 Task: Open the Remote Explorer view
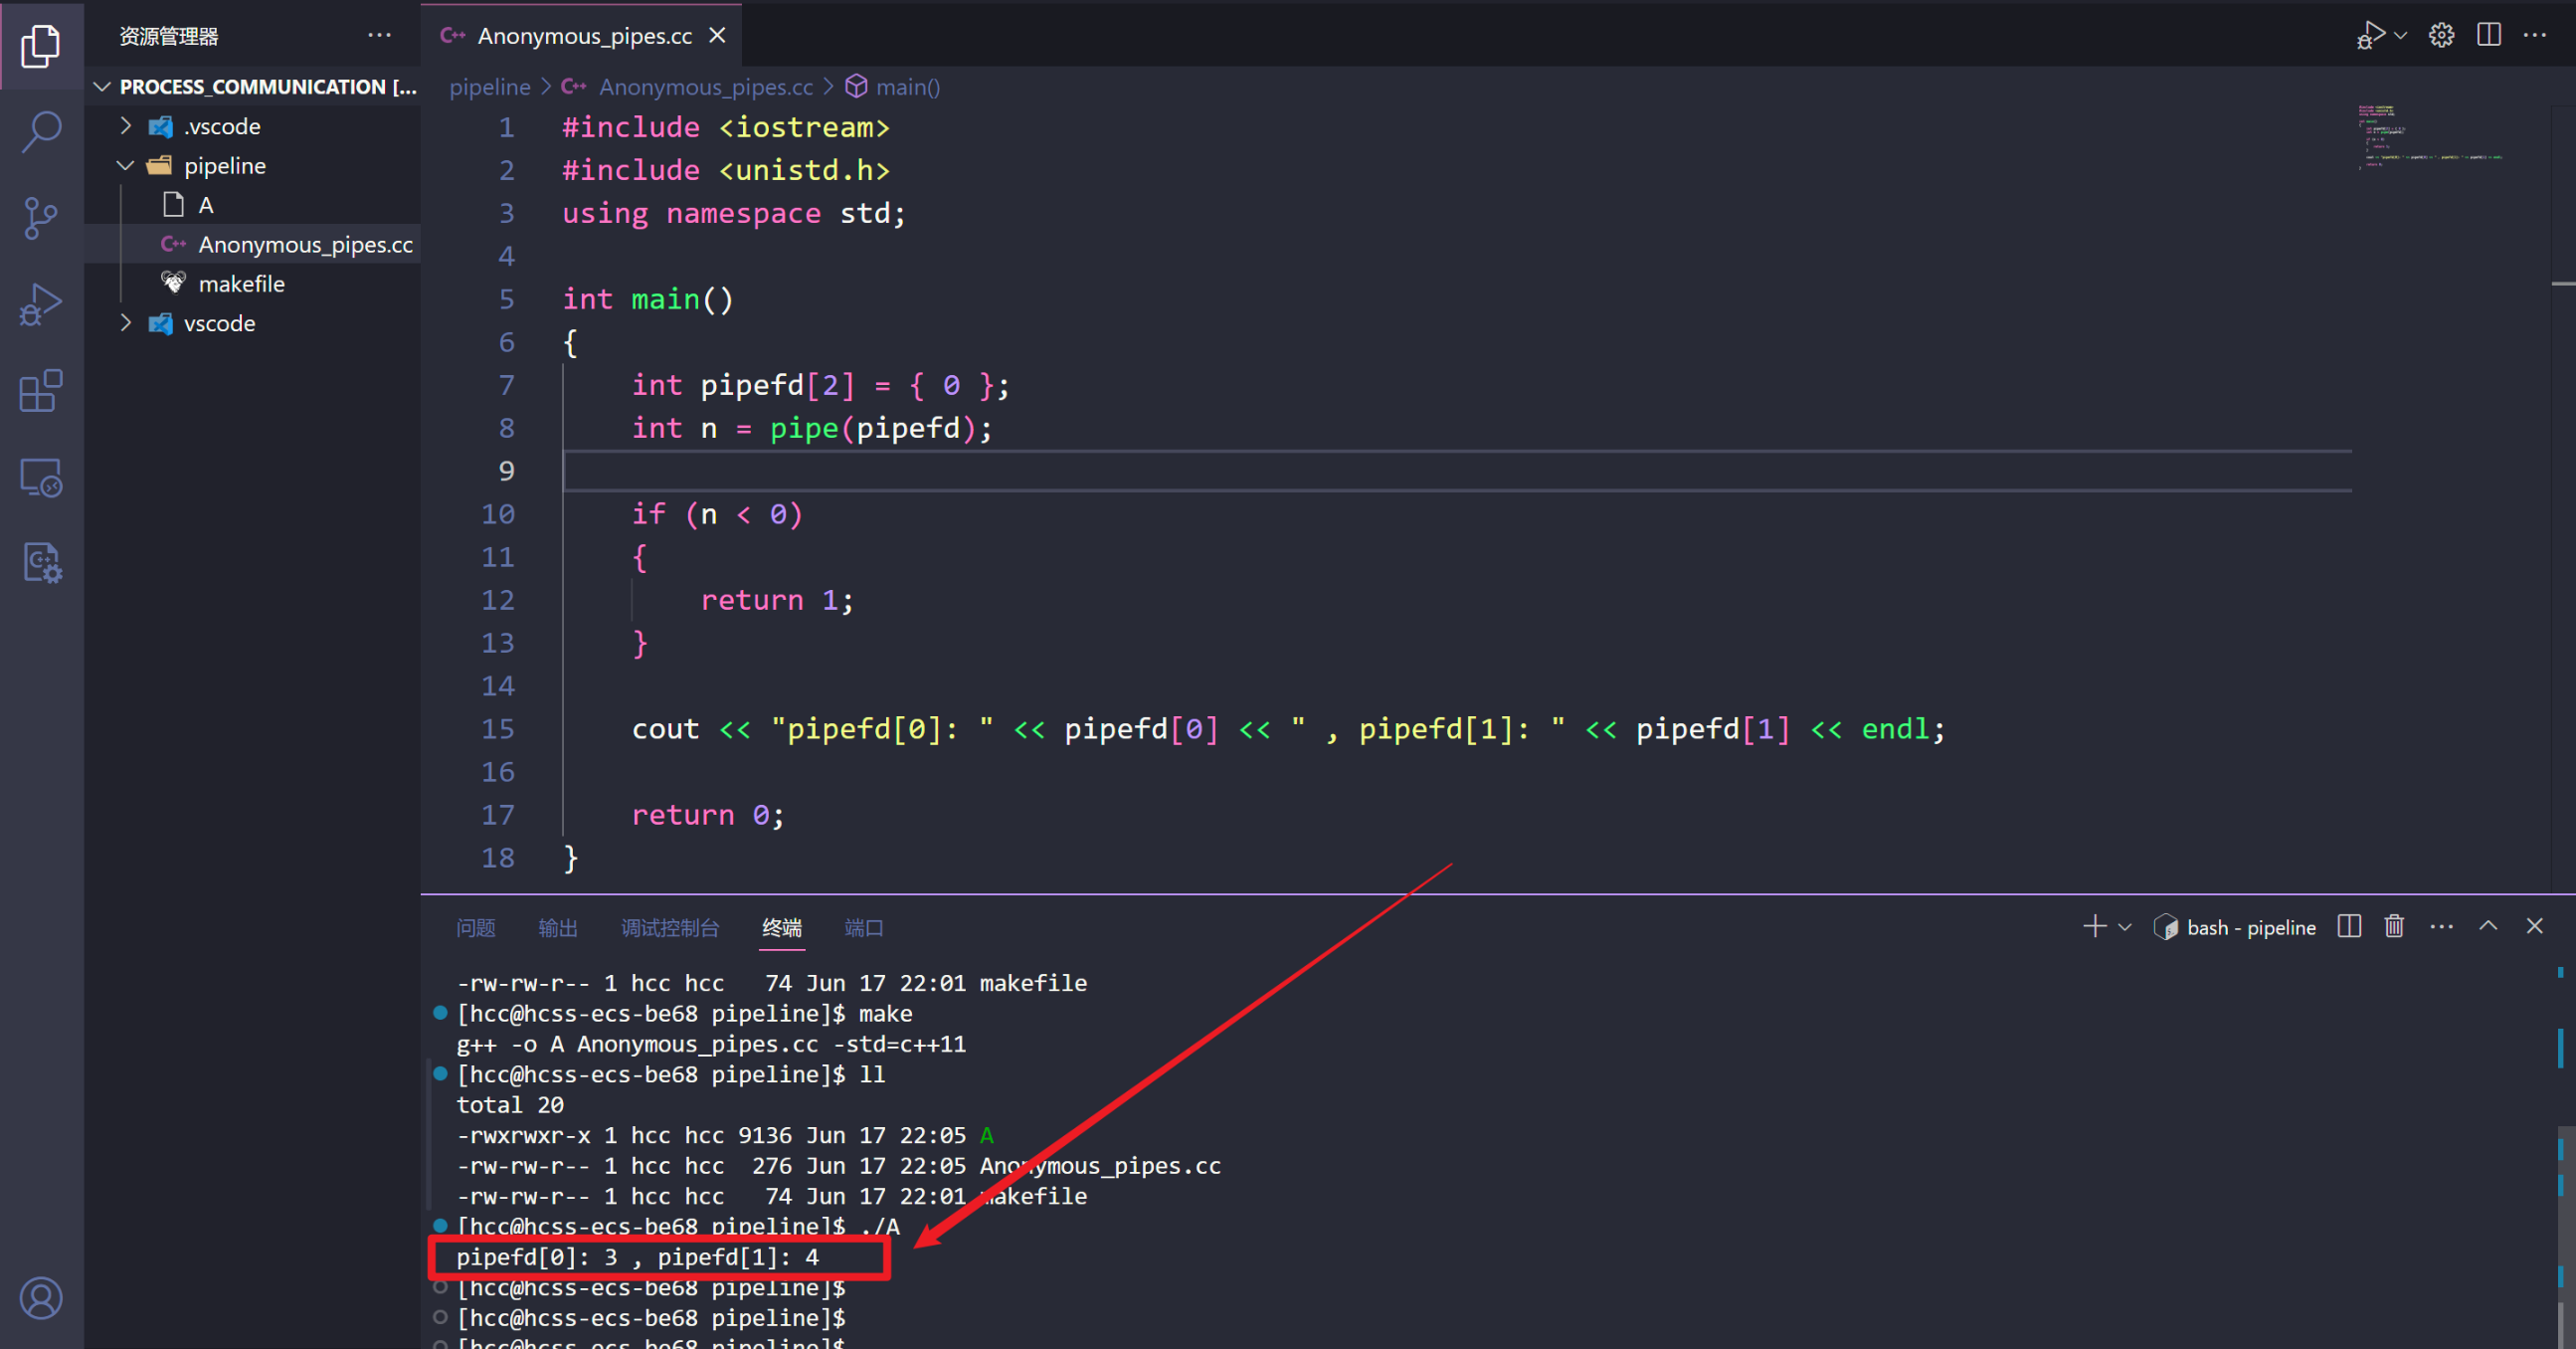pyautogui.click(x=41, y=477)
